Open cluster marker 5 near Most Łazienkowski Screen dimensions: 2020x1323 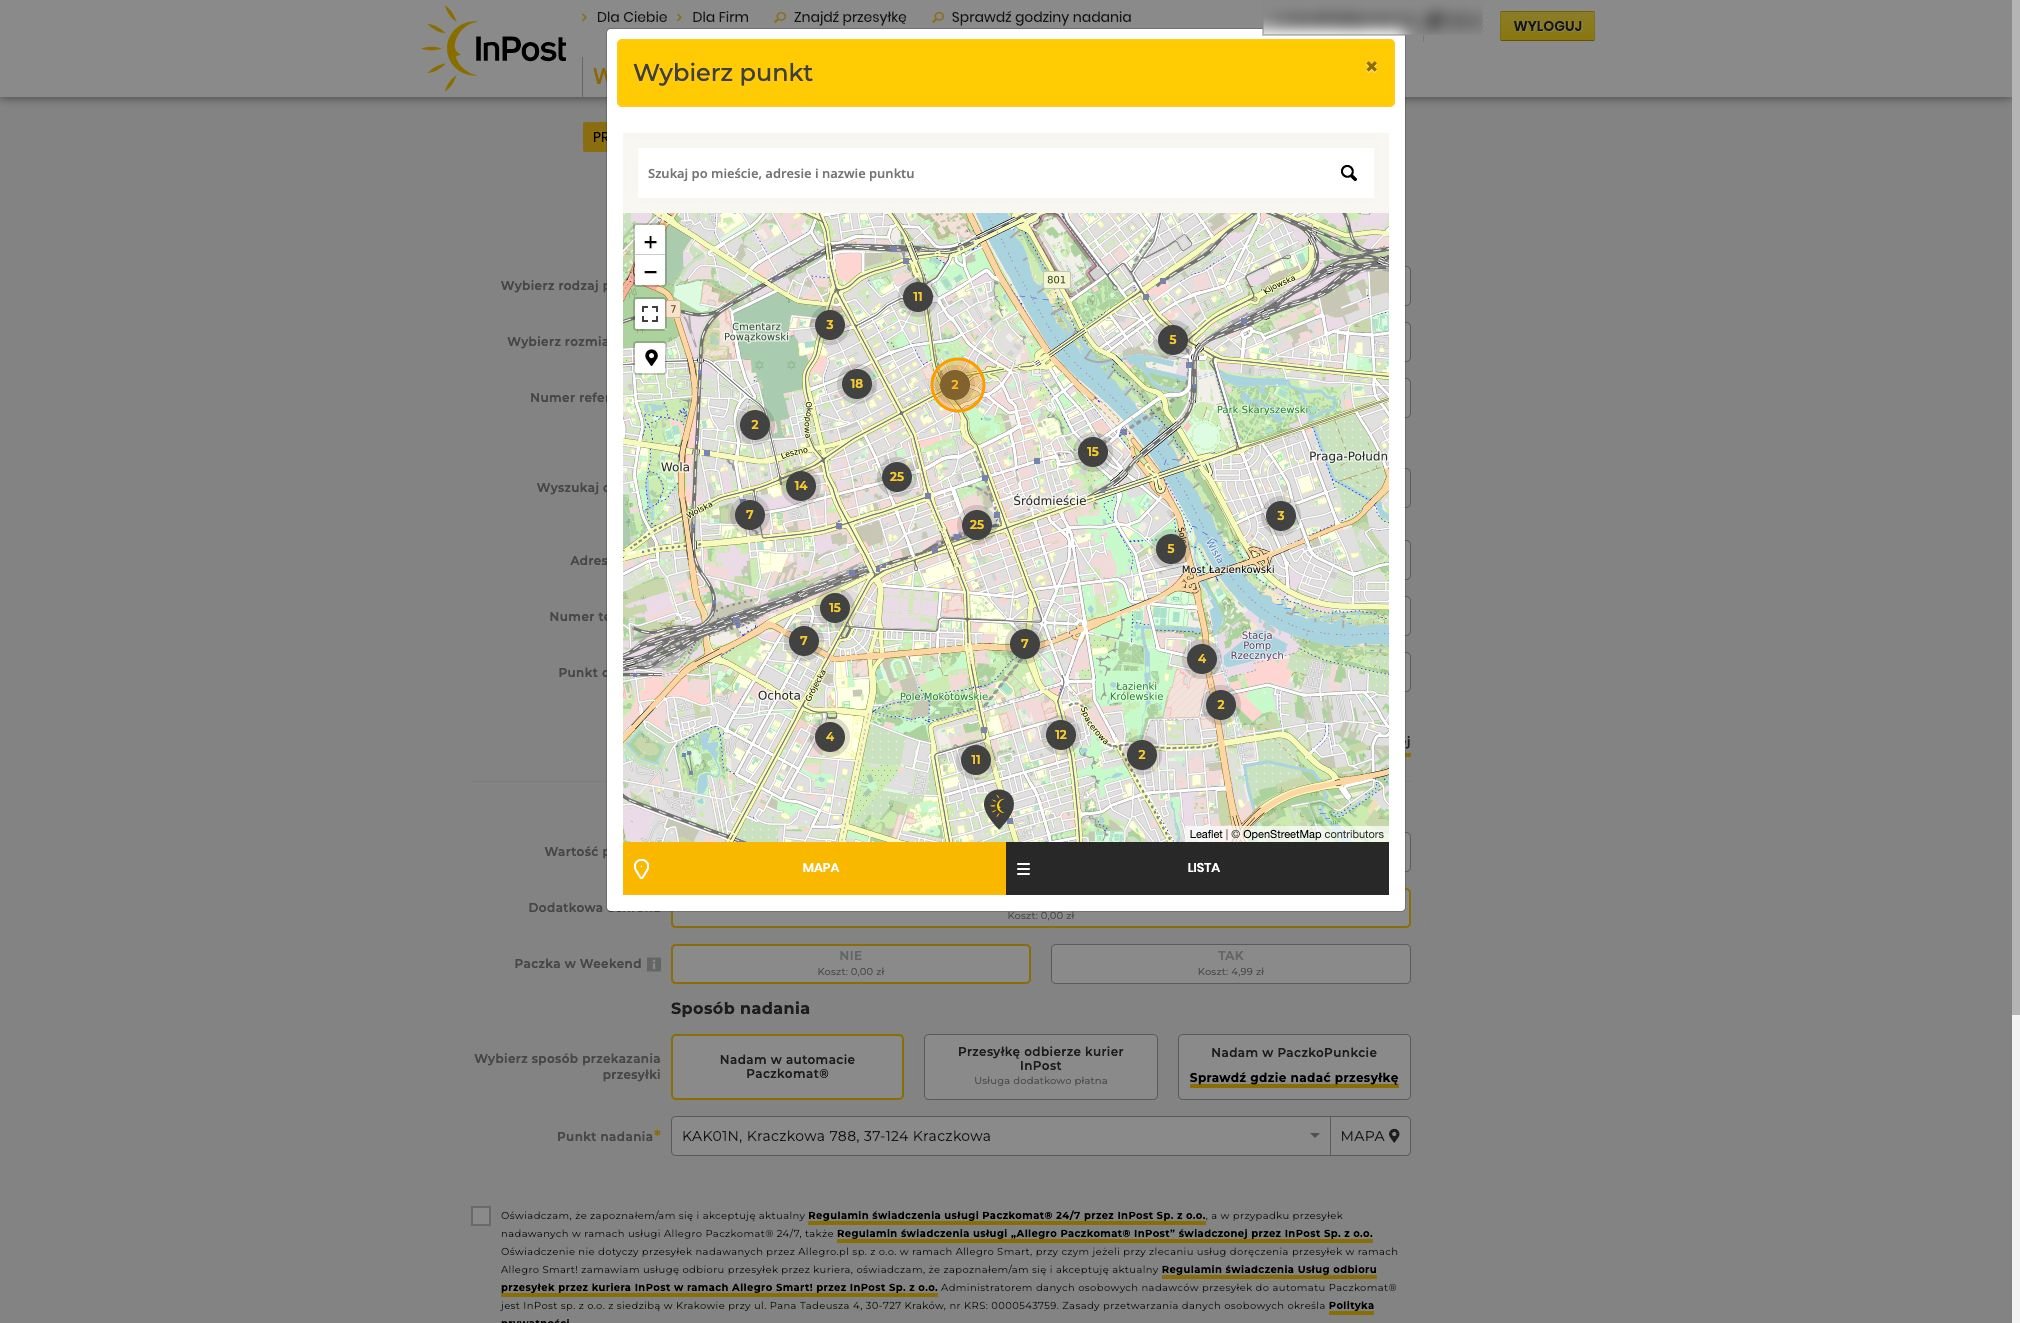(1171, 549)
